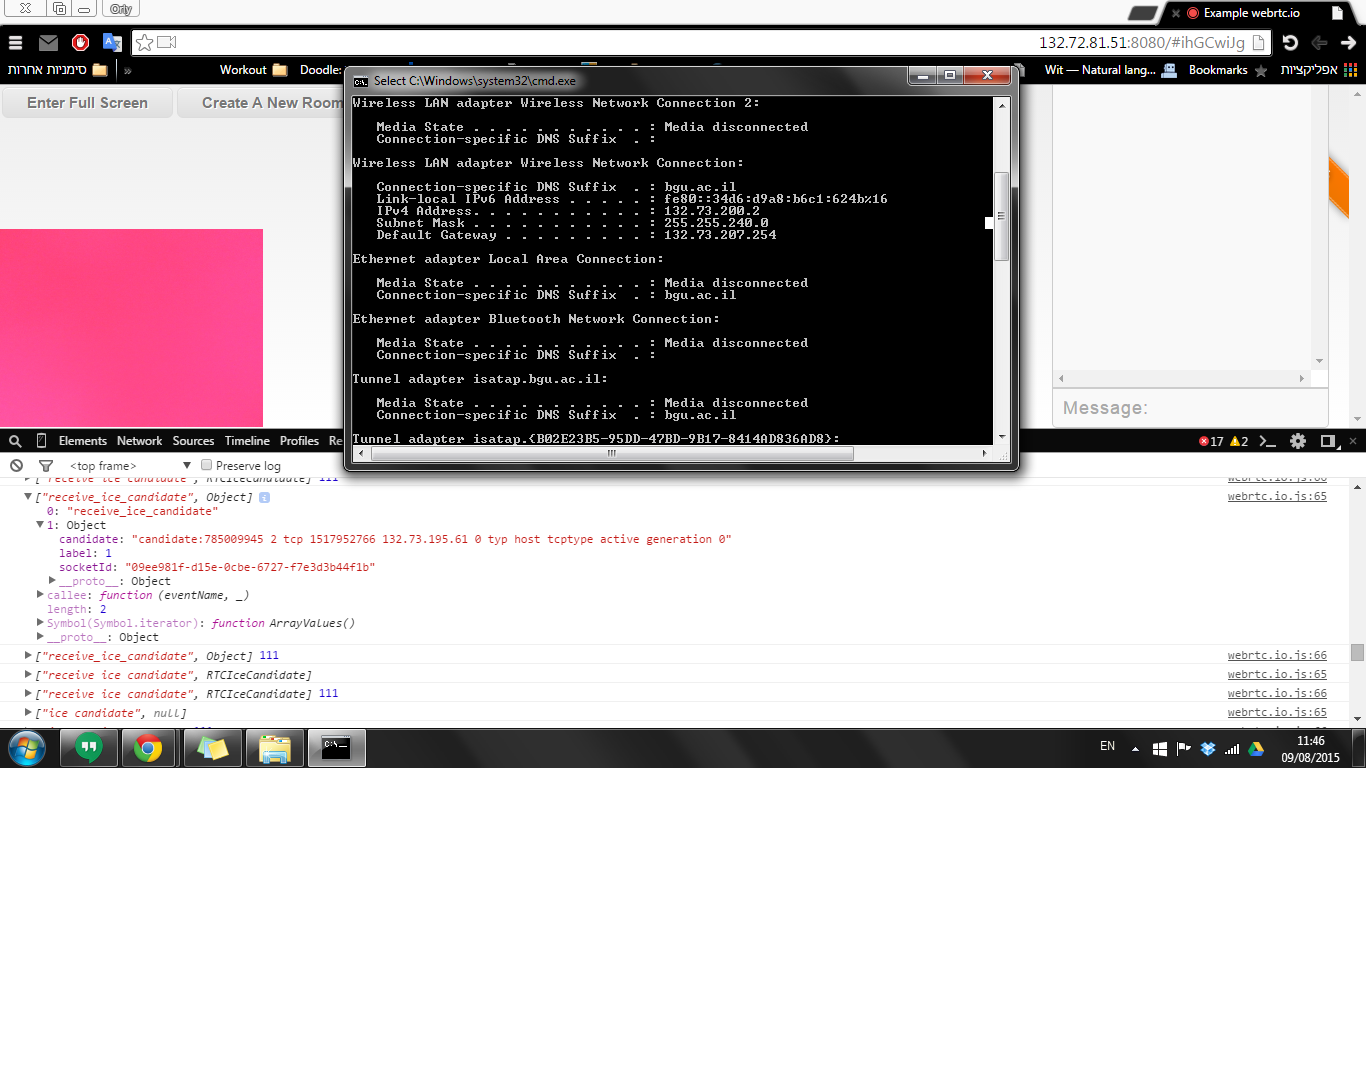Image resolution: width=1366 pixels, height=1066 pixels.
Task: Open DevTools settings gear
Action: (x=1298, y=441)
